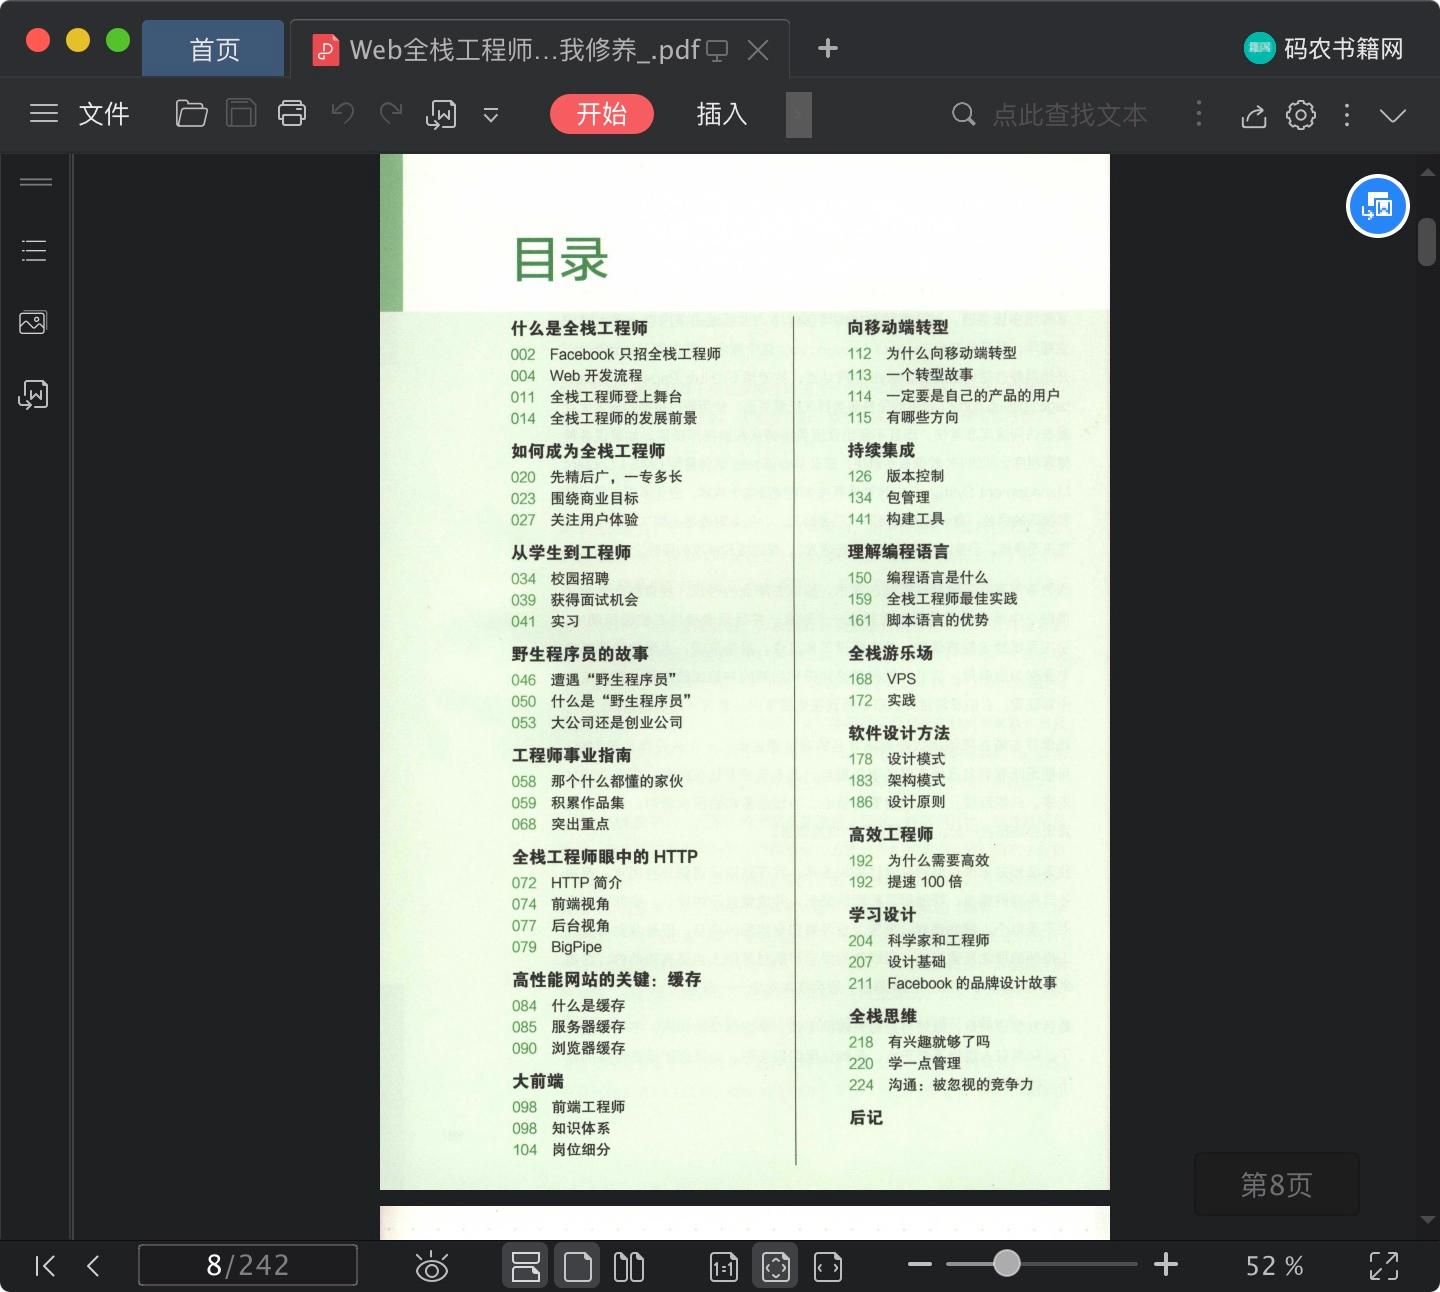Click the page number field 8/242
This screenshot has width=1440, height=1292.
(x=247, y=1265)
